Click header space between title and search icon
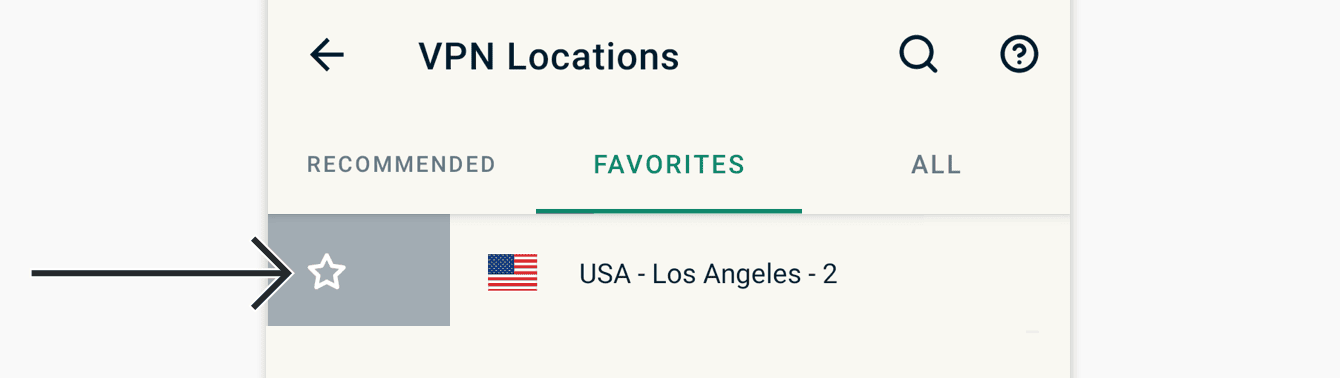1340x378 pixels. pos(788,56)
